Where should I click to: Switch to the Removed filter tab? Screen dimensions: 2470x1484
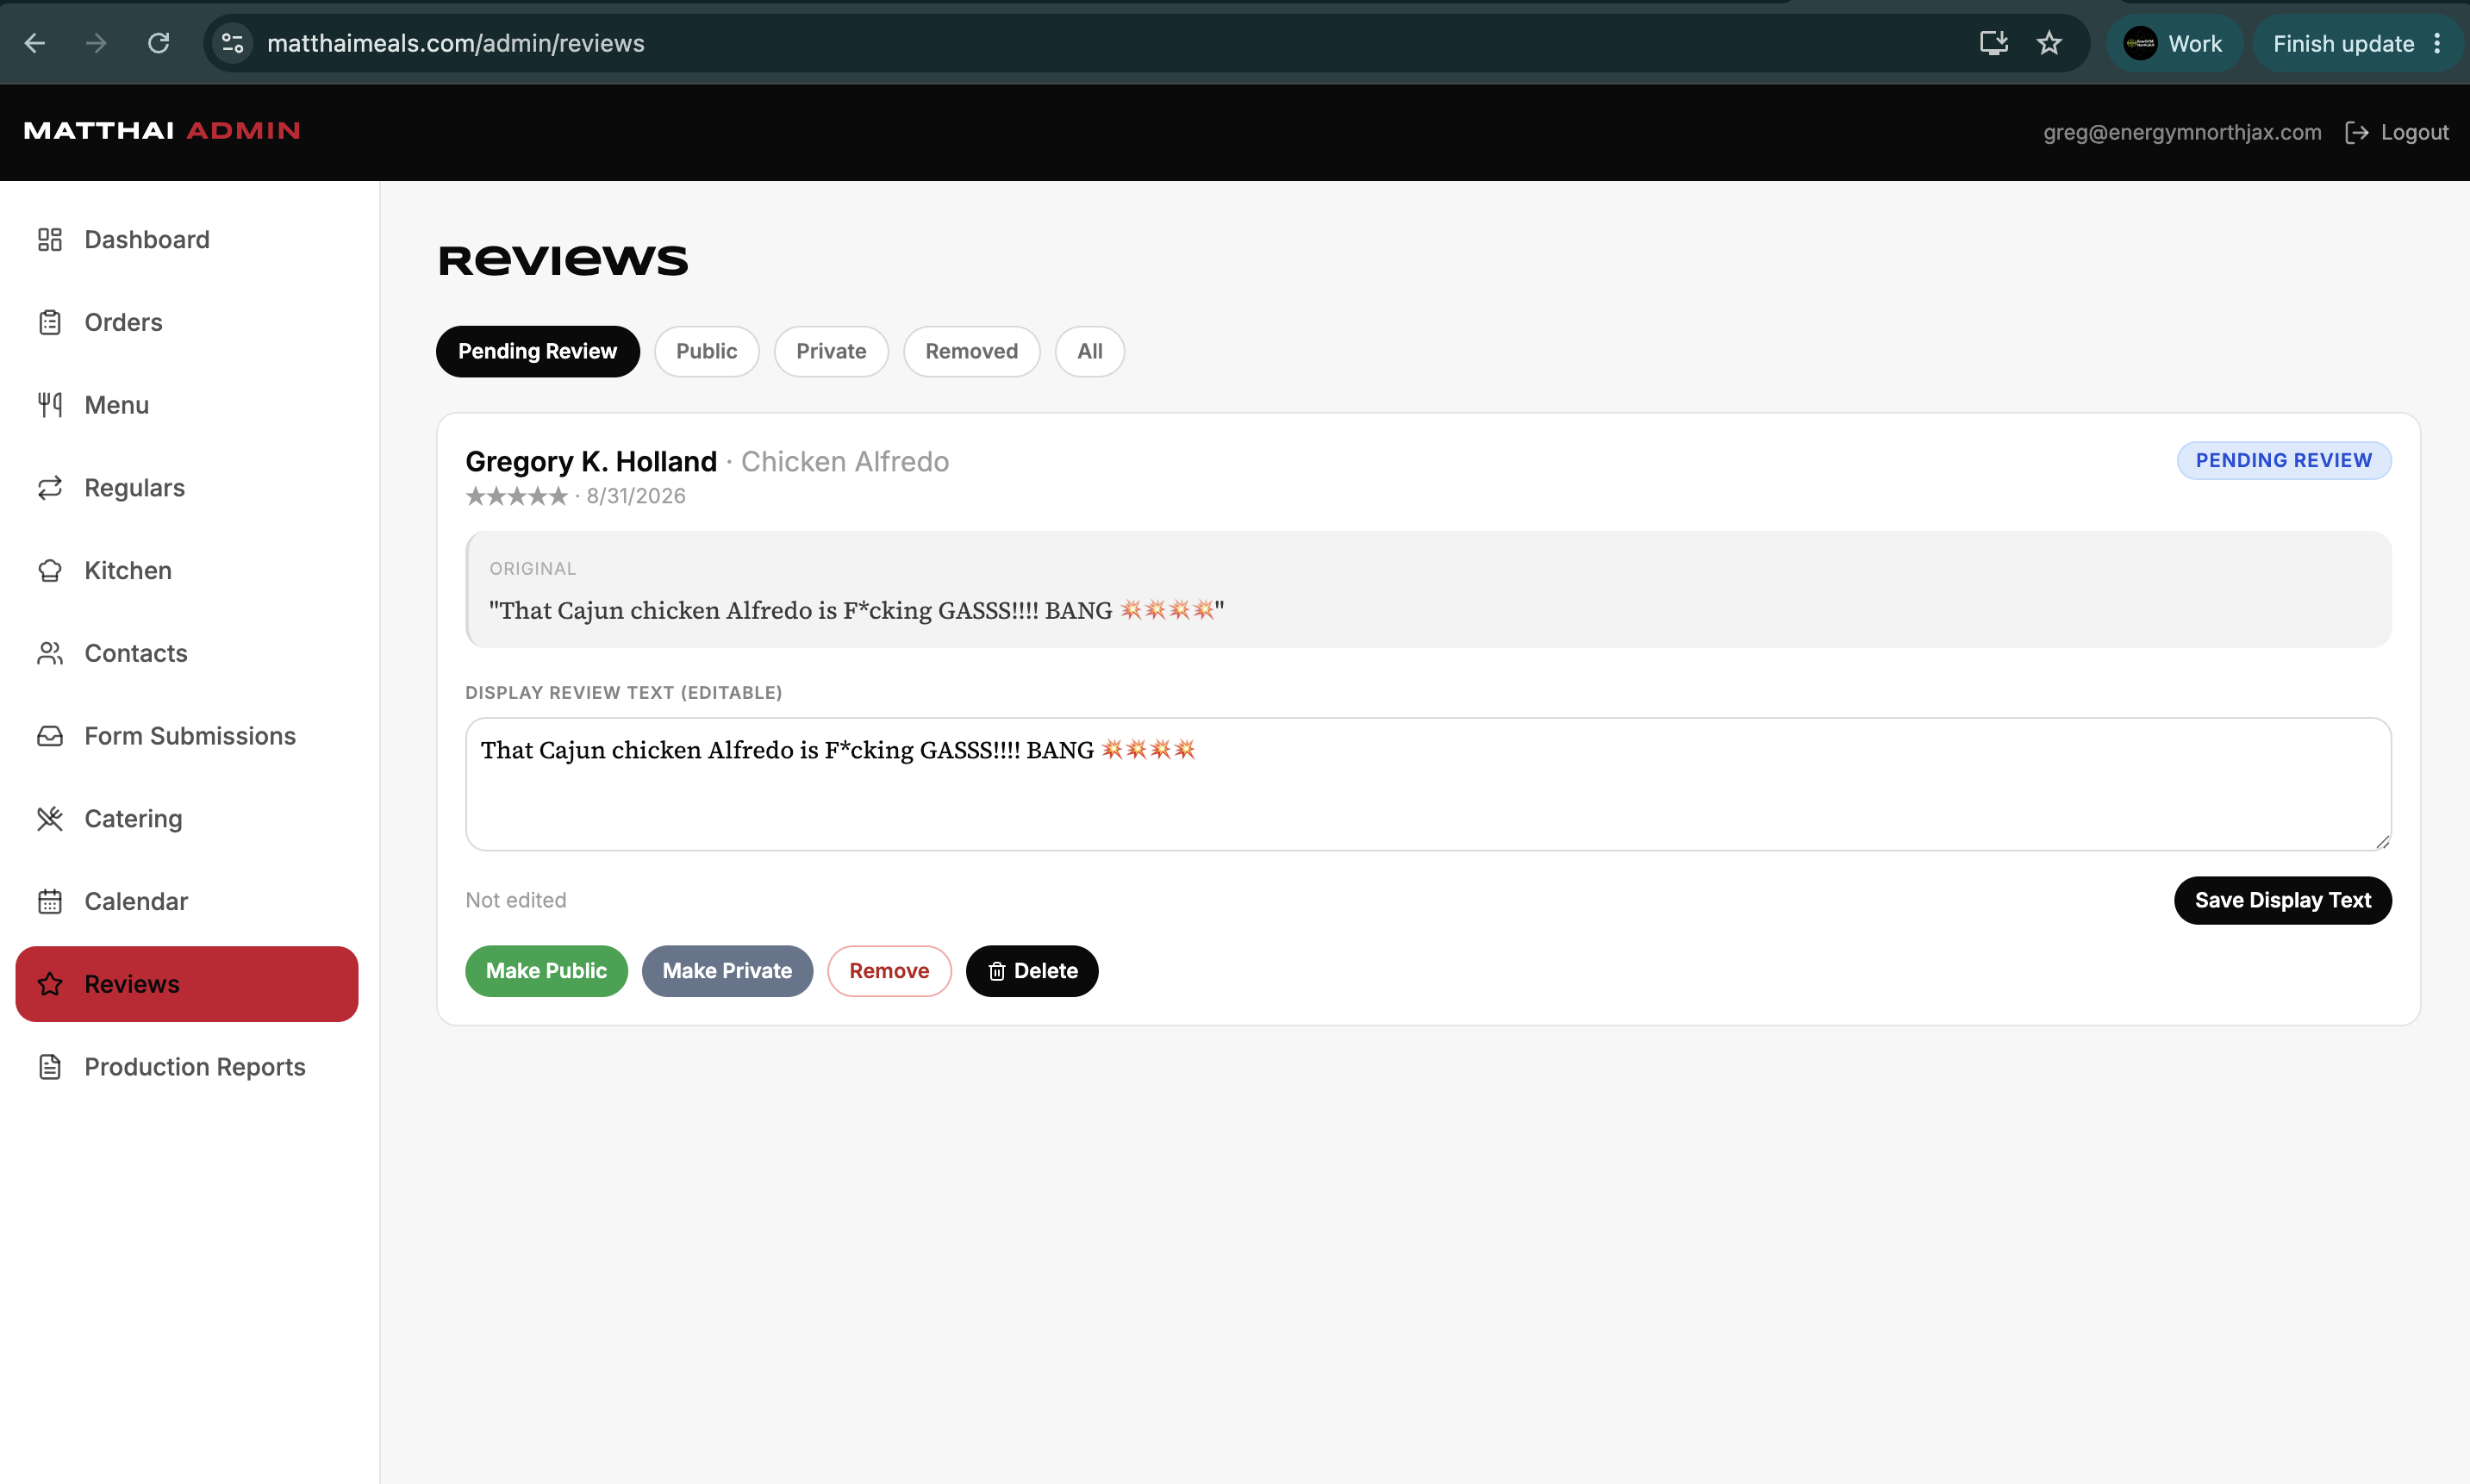tap(971, 351)
